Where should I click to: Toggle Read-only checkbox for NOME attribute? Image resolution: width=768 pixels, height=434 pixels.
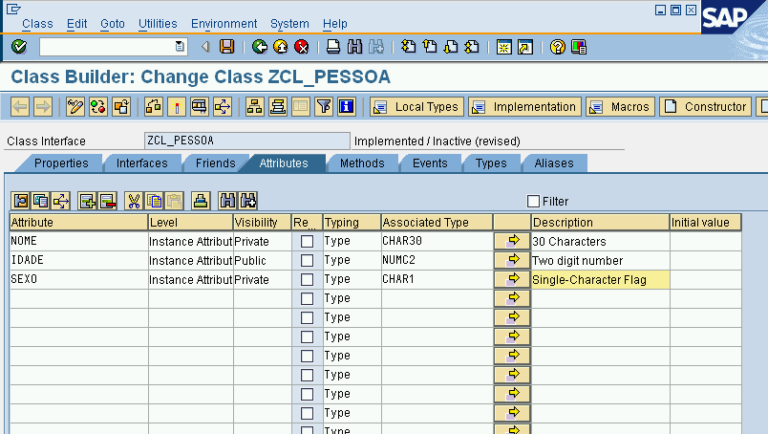pyautogui.click(x=307, y=241)
